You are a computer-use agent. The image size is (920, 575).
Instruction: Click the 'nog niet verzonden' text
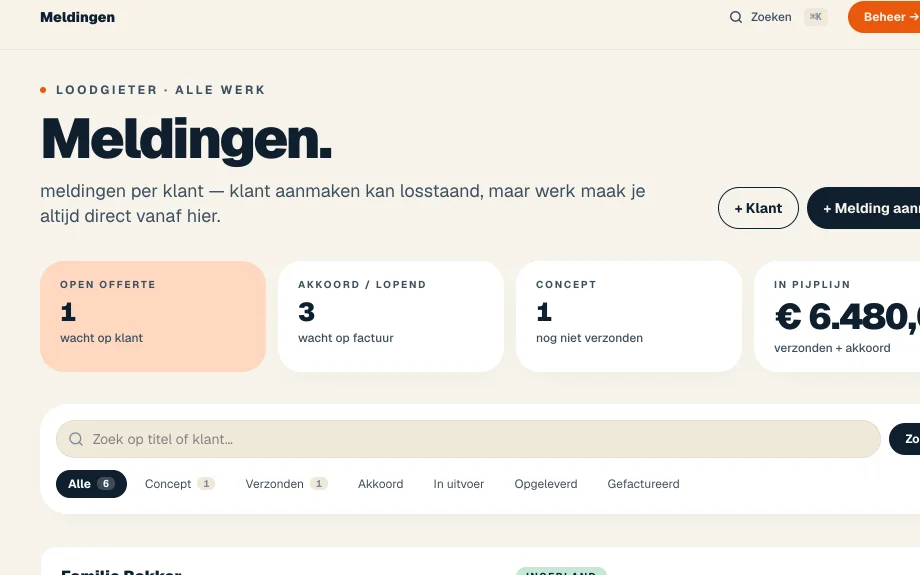click(589, 338)
